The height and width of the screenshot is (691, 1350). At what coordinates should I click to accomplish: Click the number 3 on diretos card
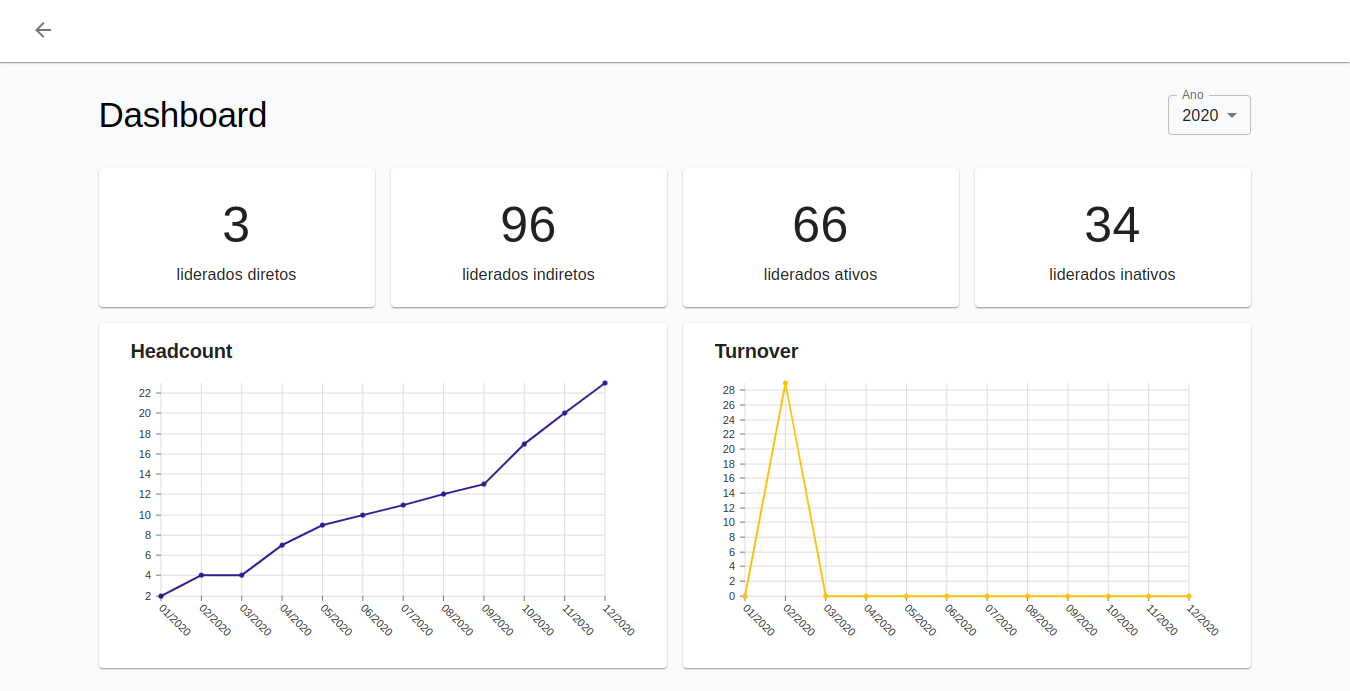236,225
